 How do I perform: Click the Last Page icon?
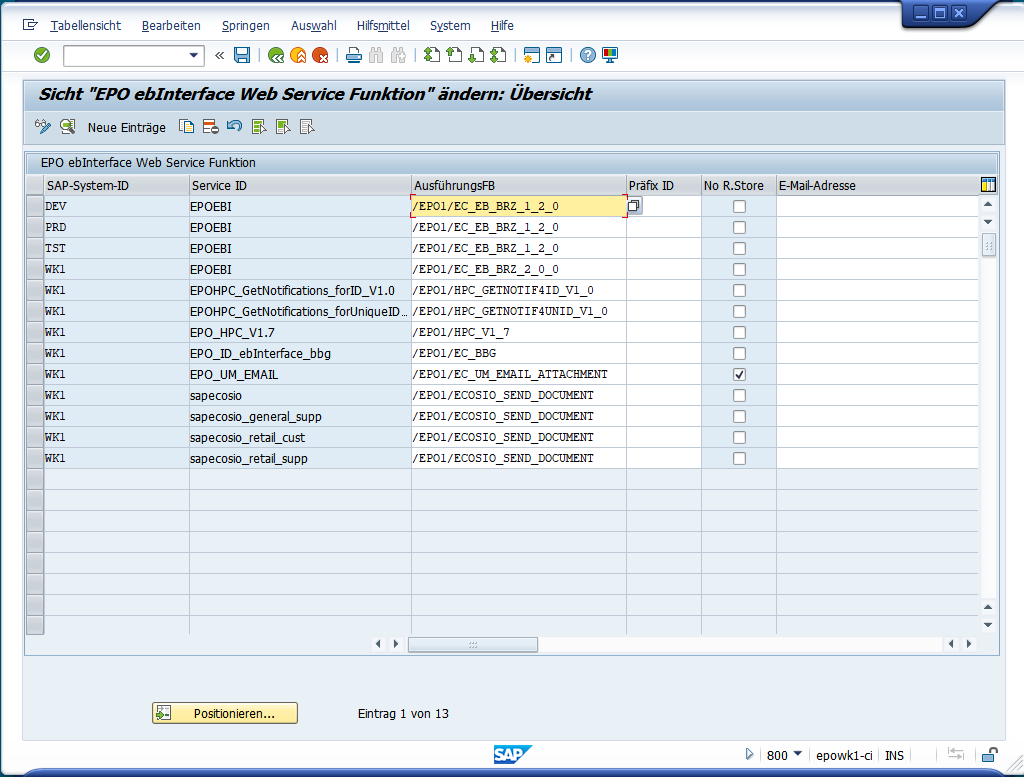pyautogui.click(x=498, y=56)
